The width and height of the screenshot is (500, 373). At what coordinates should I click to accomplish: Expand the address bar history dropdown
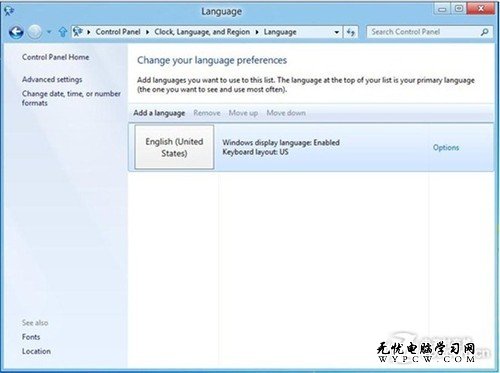click(337, 32)
